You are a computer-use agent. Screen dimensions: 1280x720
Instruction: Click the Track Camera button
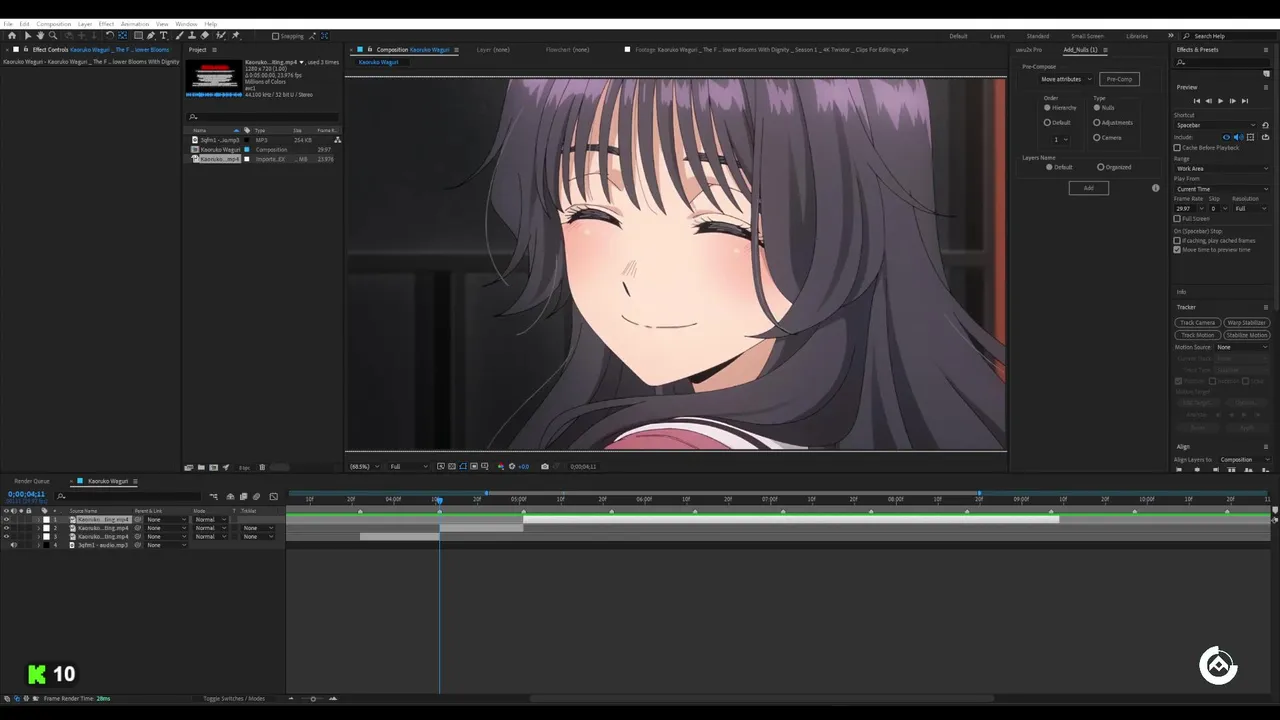[x=1197, y=323]
